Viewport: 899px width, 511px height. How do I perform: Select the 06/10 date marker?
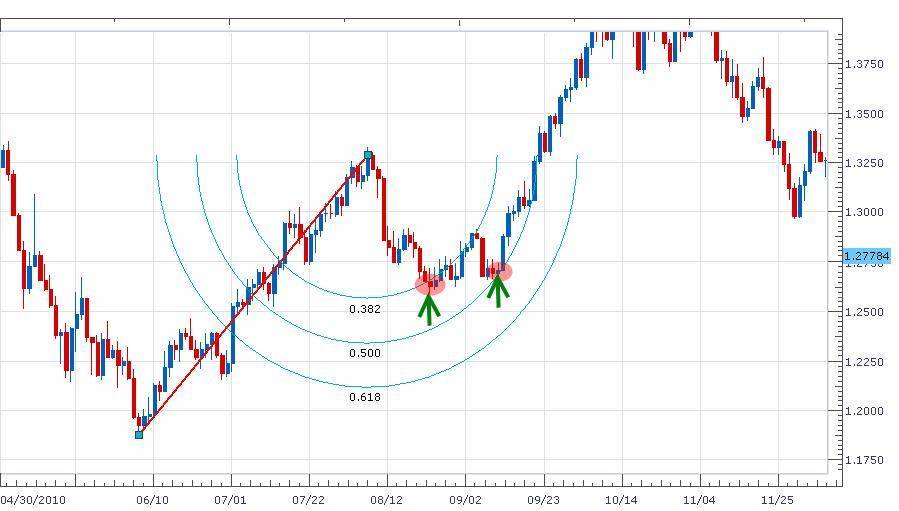(153, 499)
